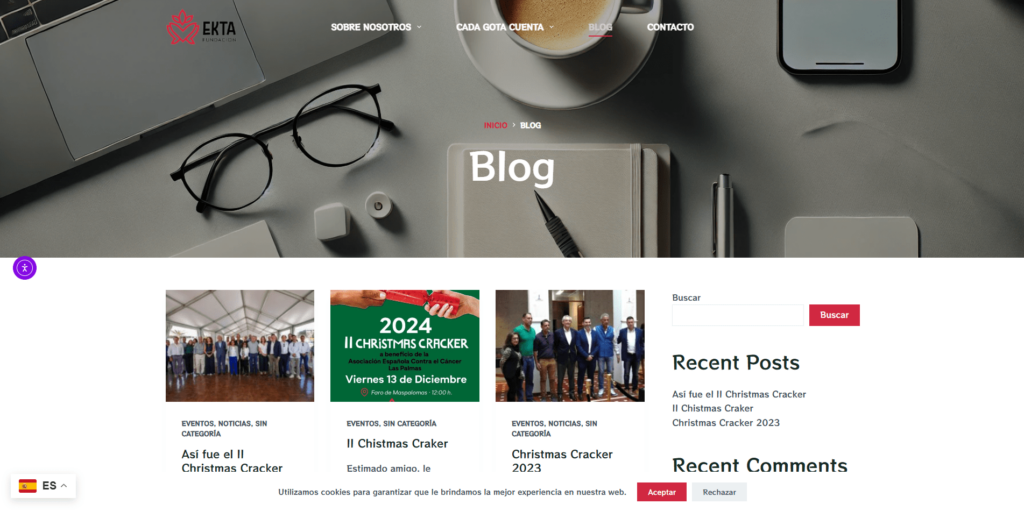Viewport: 1024px width, 511px height.
Task: Expand the Cada Gota Cuenta submenu arrow
Action: (x=551, y=27)
